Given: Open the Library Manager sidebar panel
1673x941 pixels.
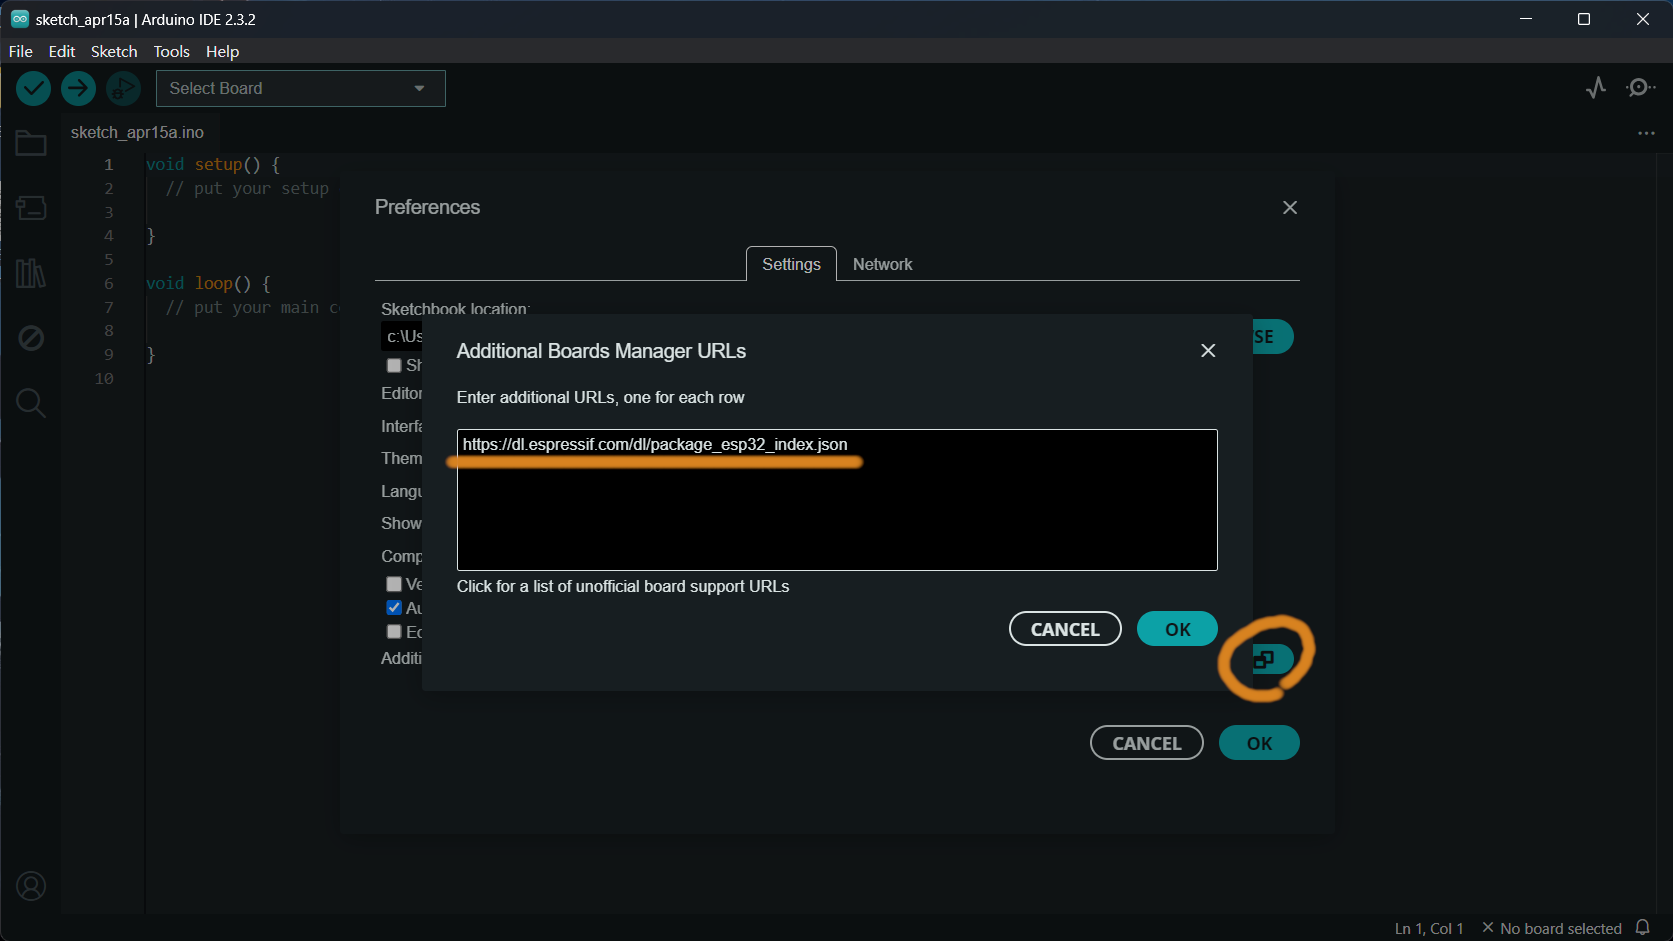Looking at the screenshot, I should [x=31, y=273].
